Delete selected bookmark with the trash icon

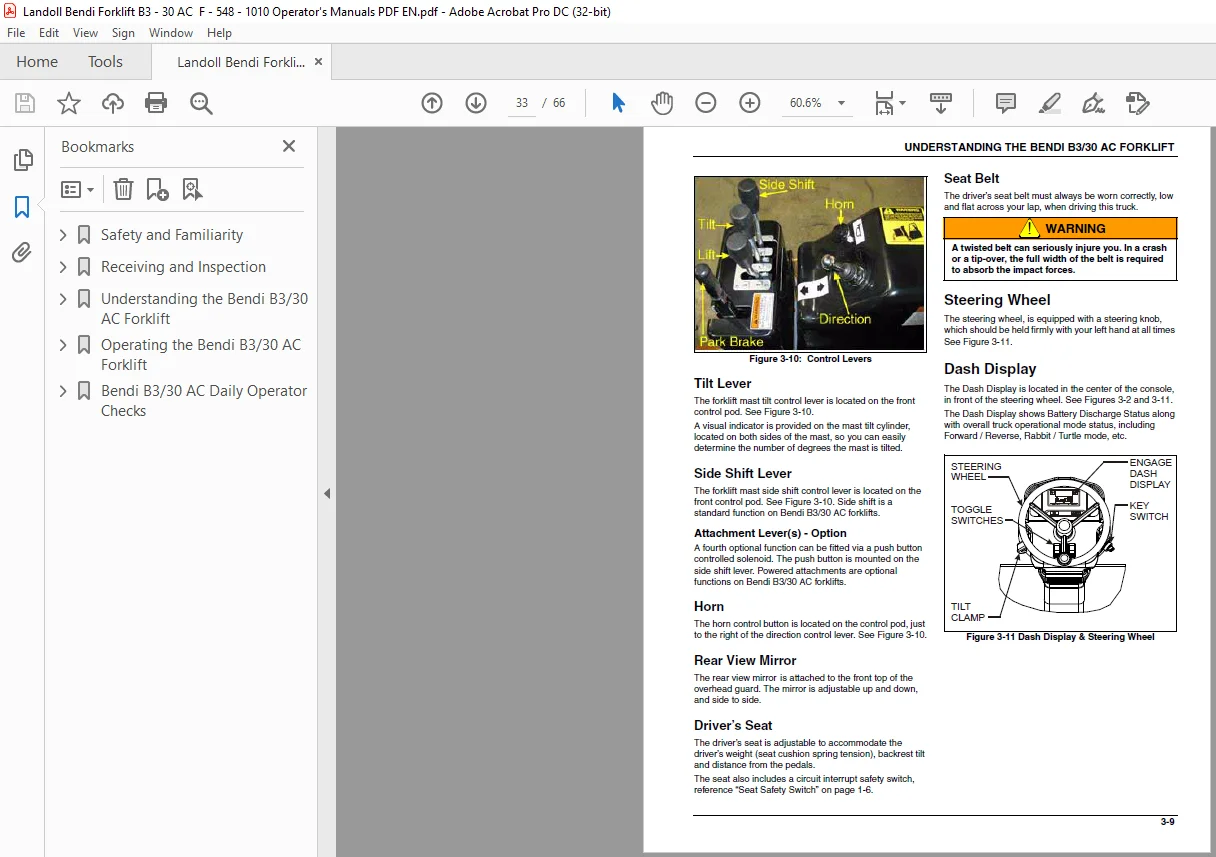tap(122, 189)
